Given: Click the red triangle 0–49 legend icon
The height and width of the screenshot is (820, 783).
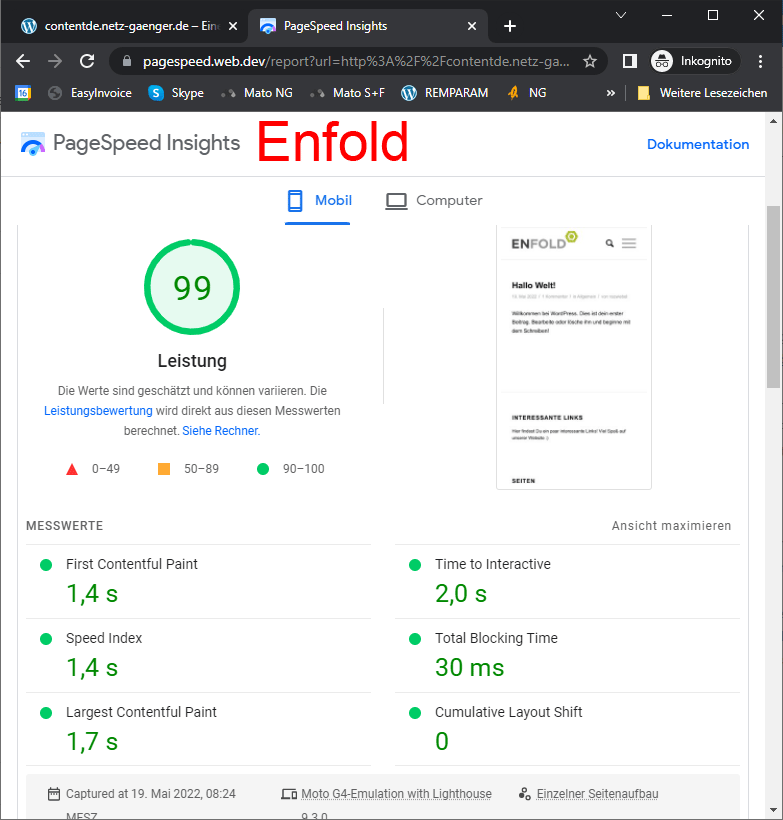Looking at the screenshot, I should coord(72,469).
